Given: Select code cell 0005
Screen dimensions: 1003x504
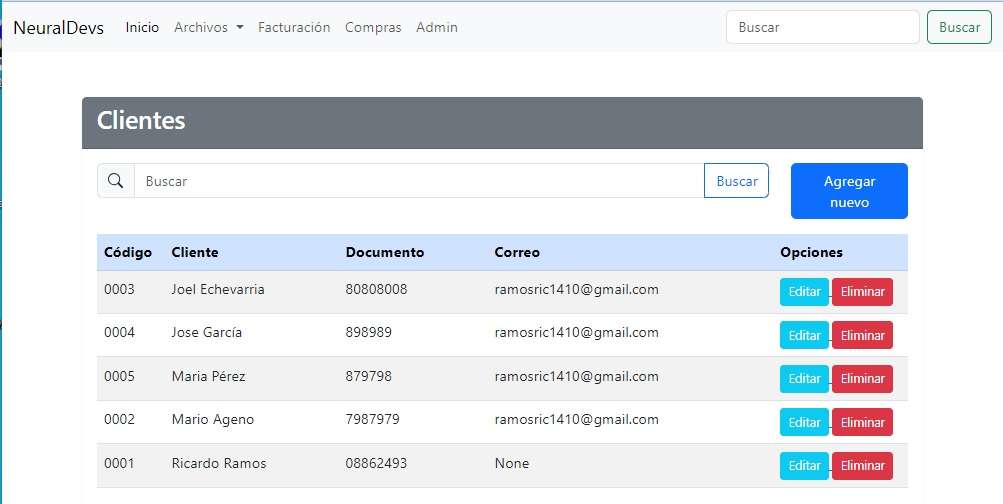Looking at the screenshot, I should (120, 376).
